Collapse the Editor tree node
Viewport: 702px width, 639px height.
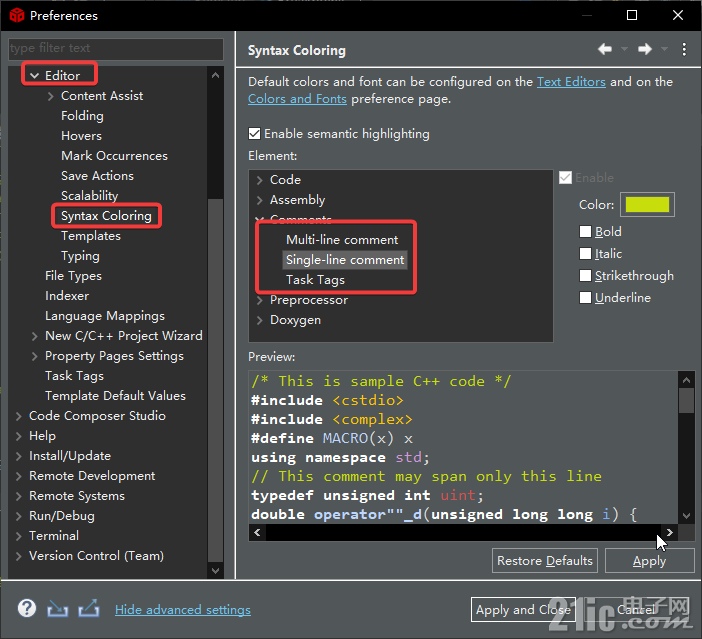[34, 76]
